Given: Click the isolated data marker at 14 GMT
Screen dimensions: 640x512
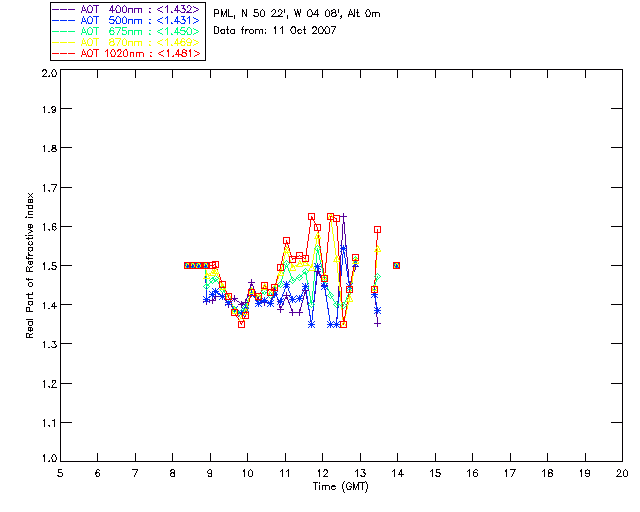Looking at the screenshot, I should click(396, 266).
